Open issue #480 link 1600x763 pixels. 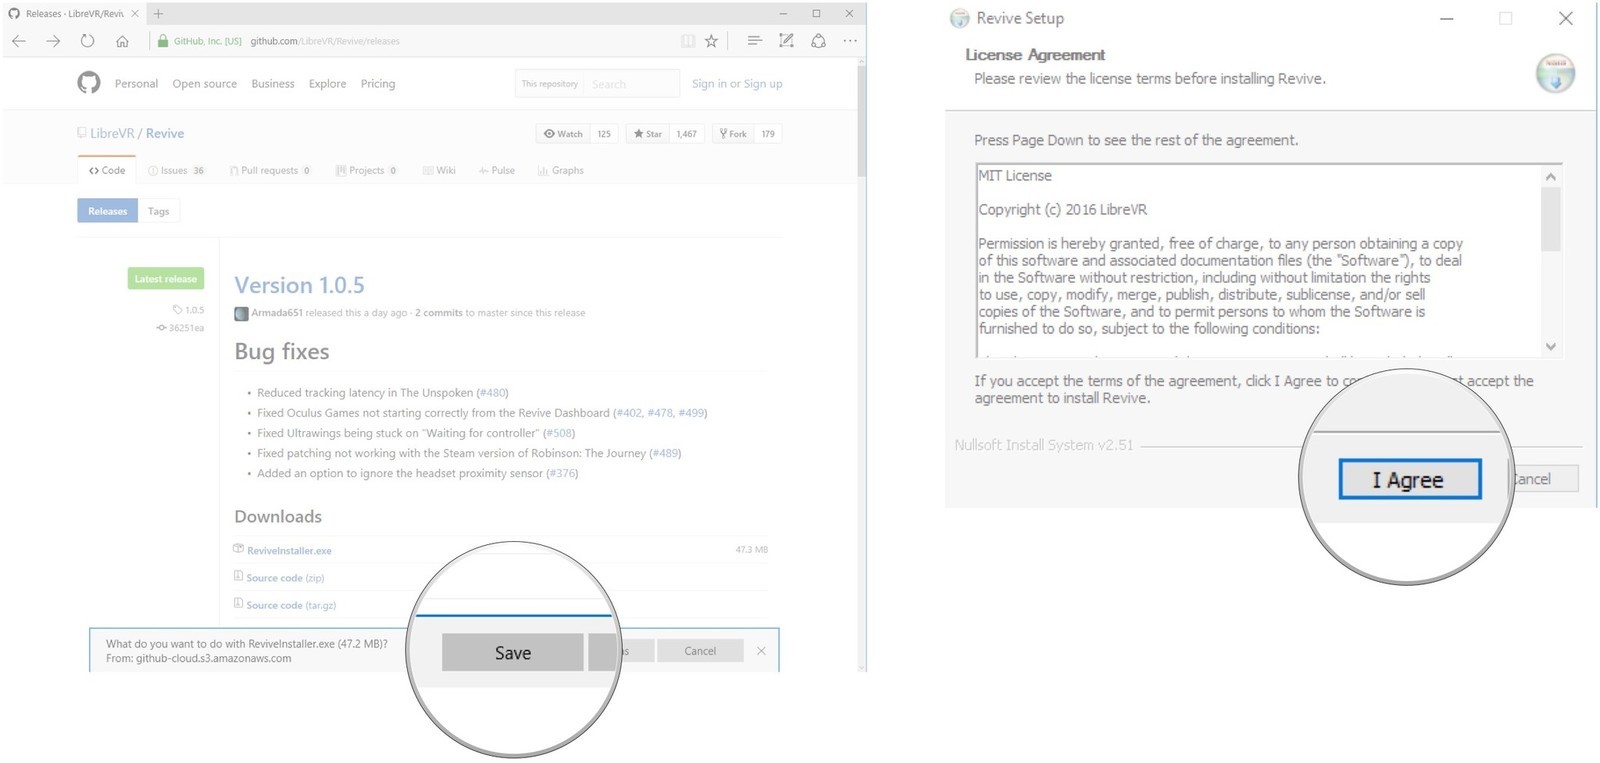click(492, 393)
